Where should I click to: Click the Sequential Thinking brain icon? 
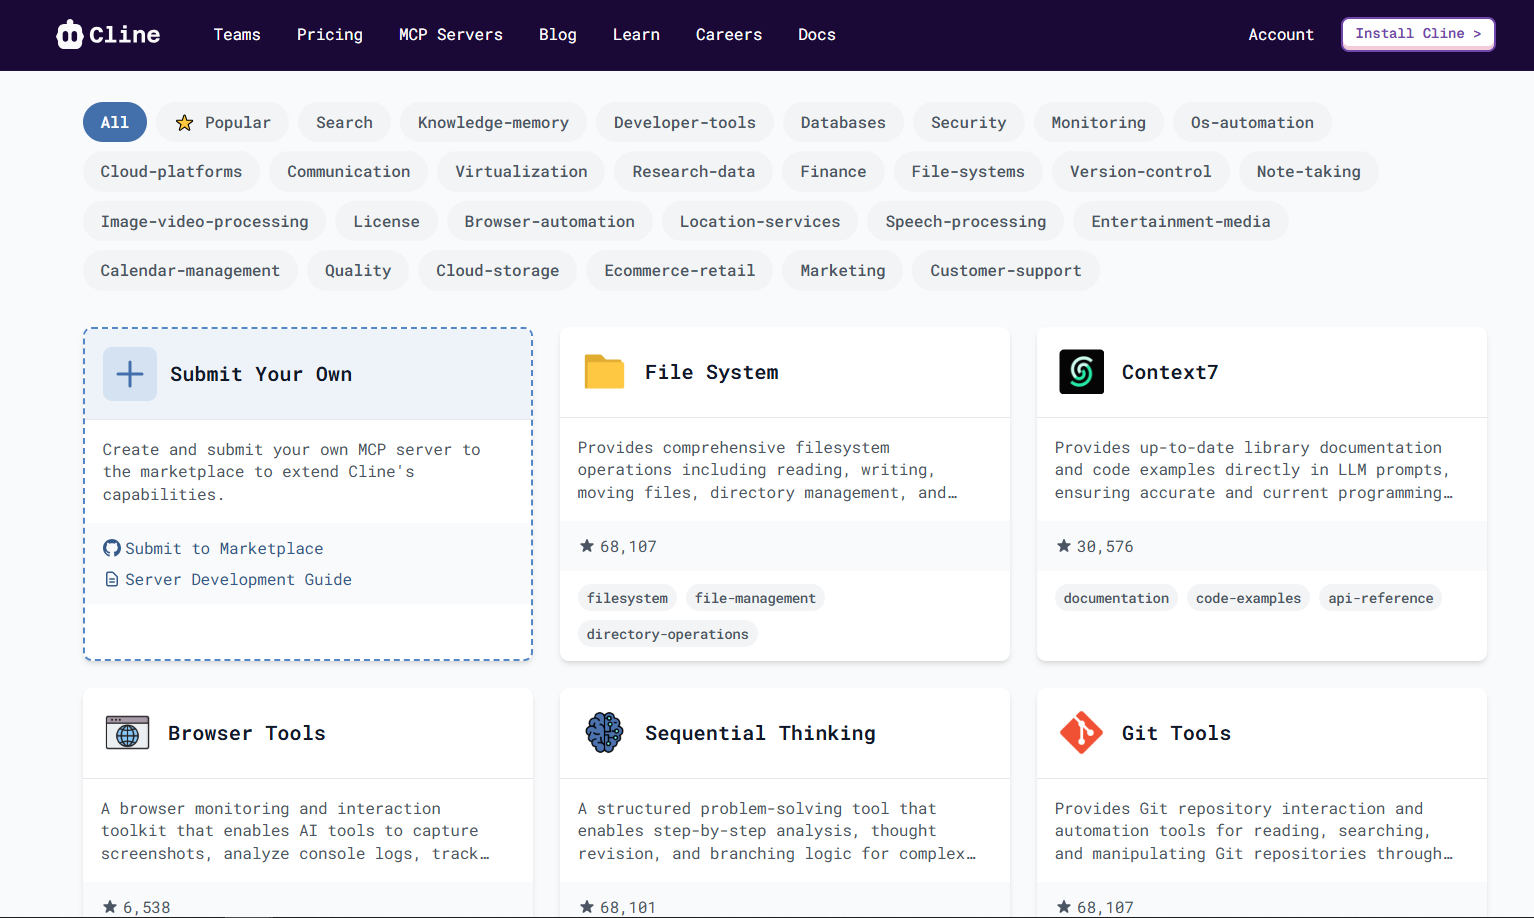pyautogui.click(x=604, y=733)
